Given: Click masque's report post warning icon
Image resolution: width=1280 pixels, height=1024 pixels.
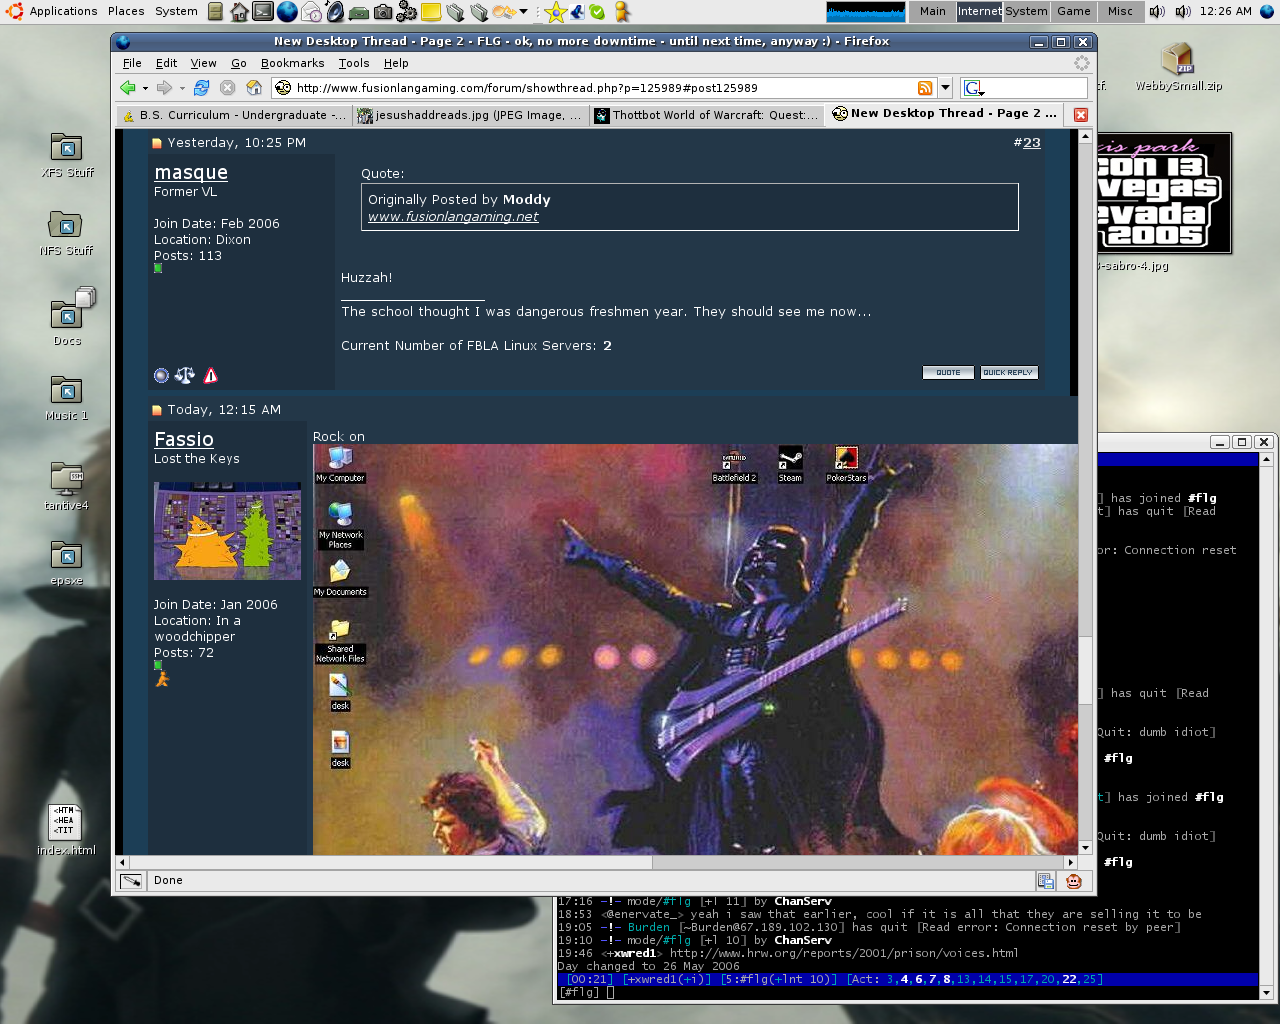Looking at the screenshot, I should click(x=211, y=376).
